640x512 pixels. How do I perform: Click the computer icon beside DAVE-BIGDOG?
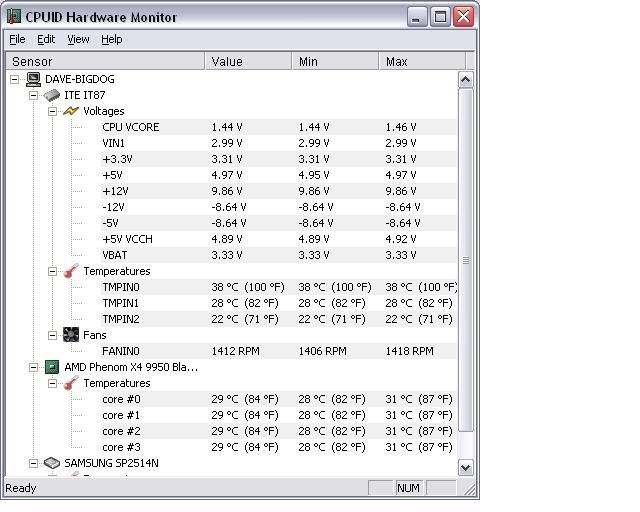coord(33,79)
